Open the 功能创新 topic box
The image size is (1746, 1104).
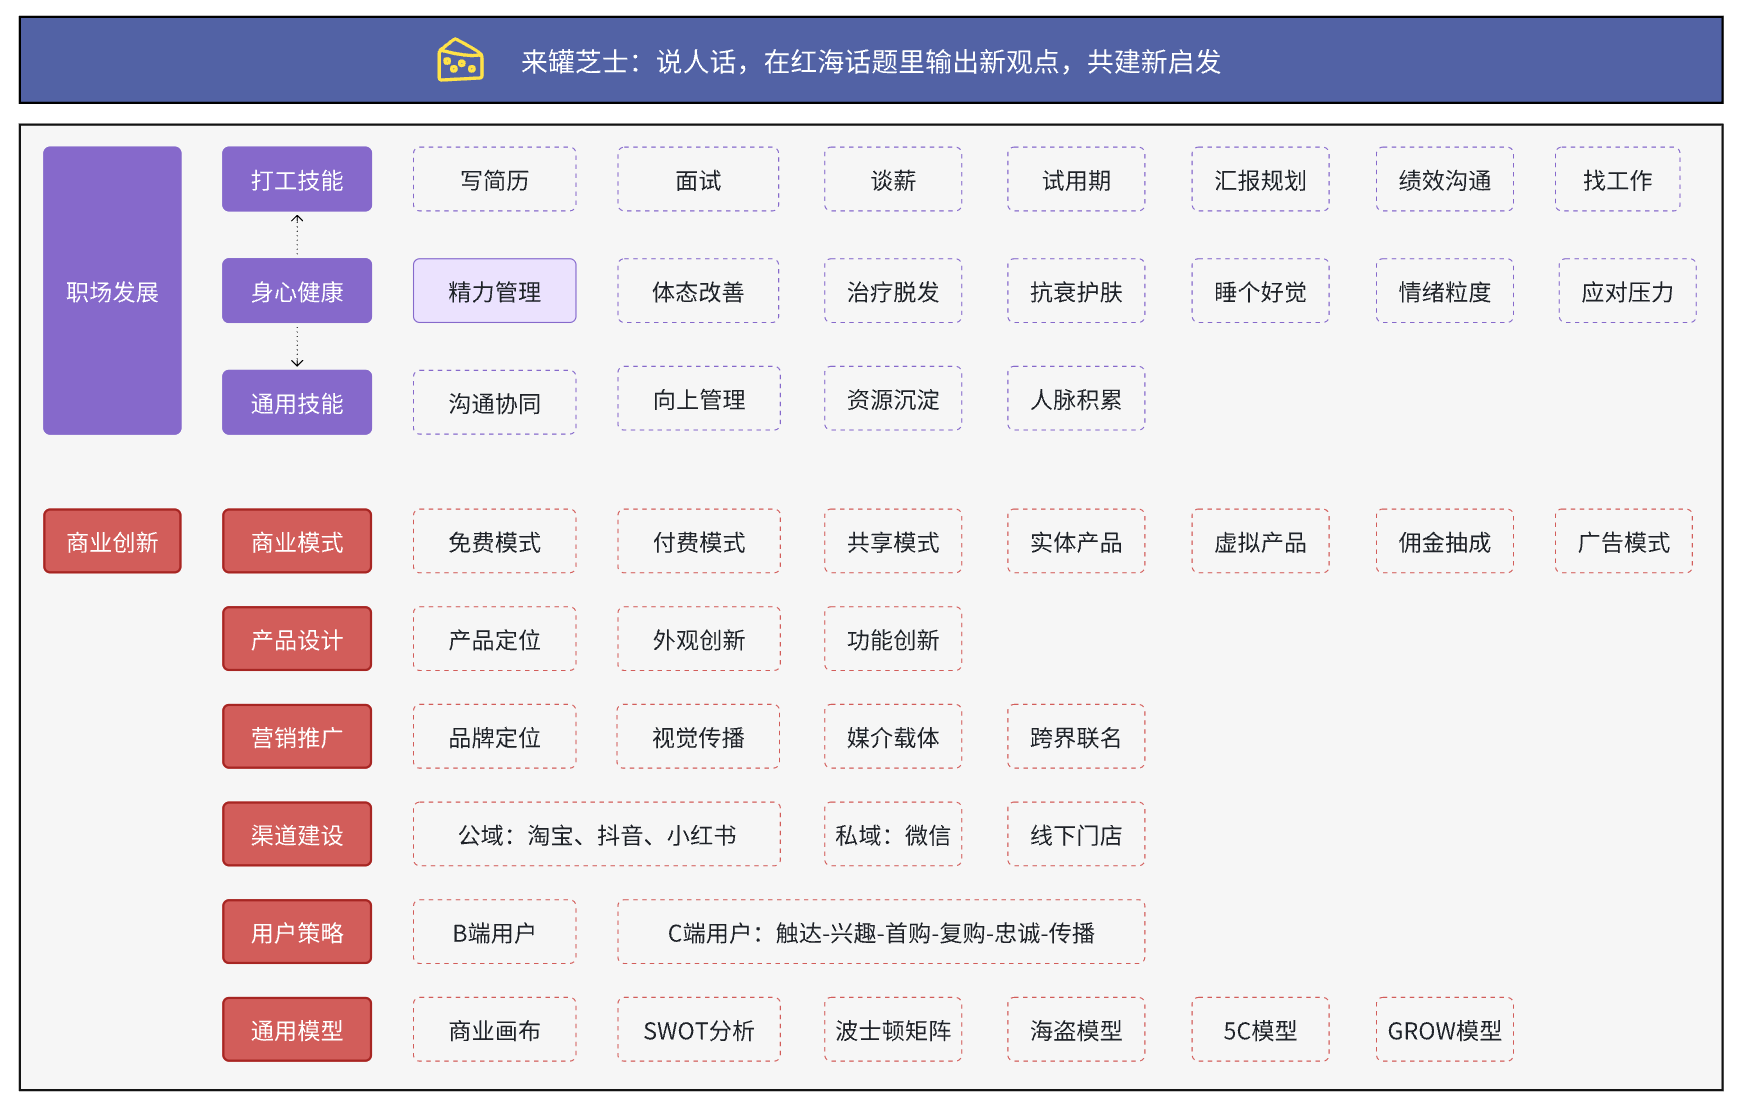pos(893,639)
